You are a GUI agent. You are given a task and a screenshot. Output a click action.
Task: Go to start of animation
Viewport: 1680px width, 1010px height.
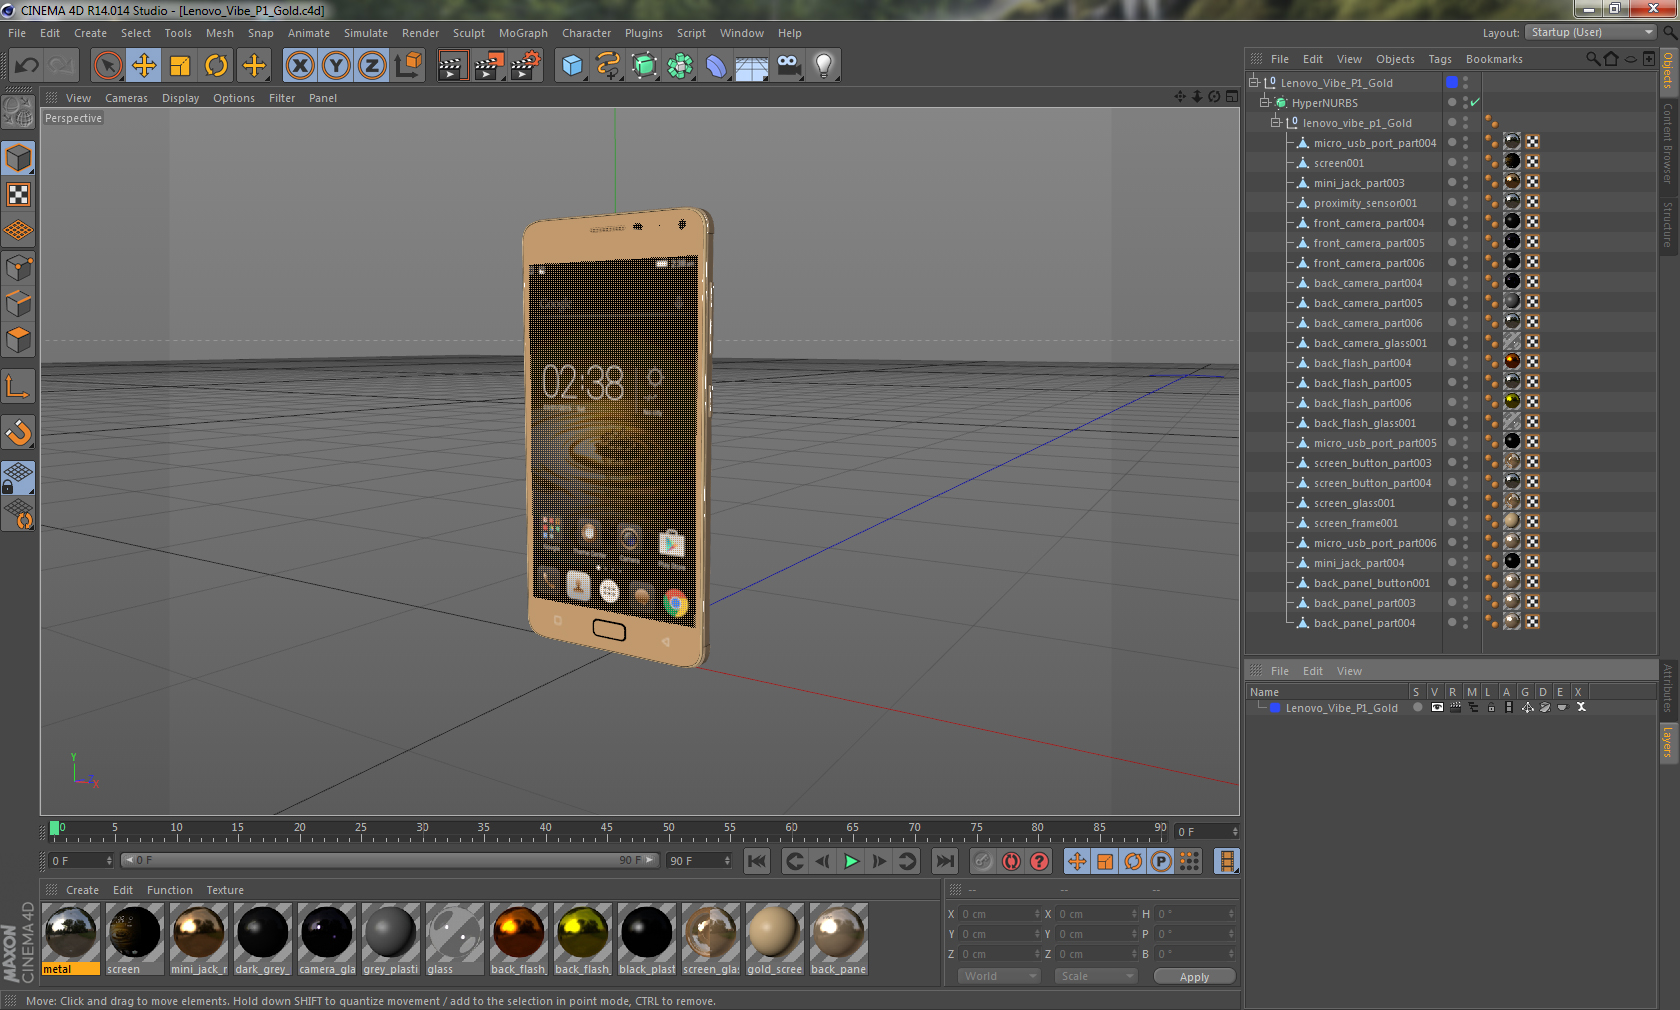click(x=757, y=861)
